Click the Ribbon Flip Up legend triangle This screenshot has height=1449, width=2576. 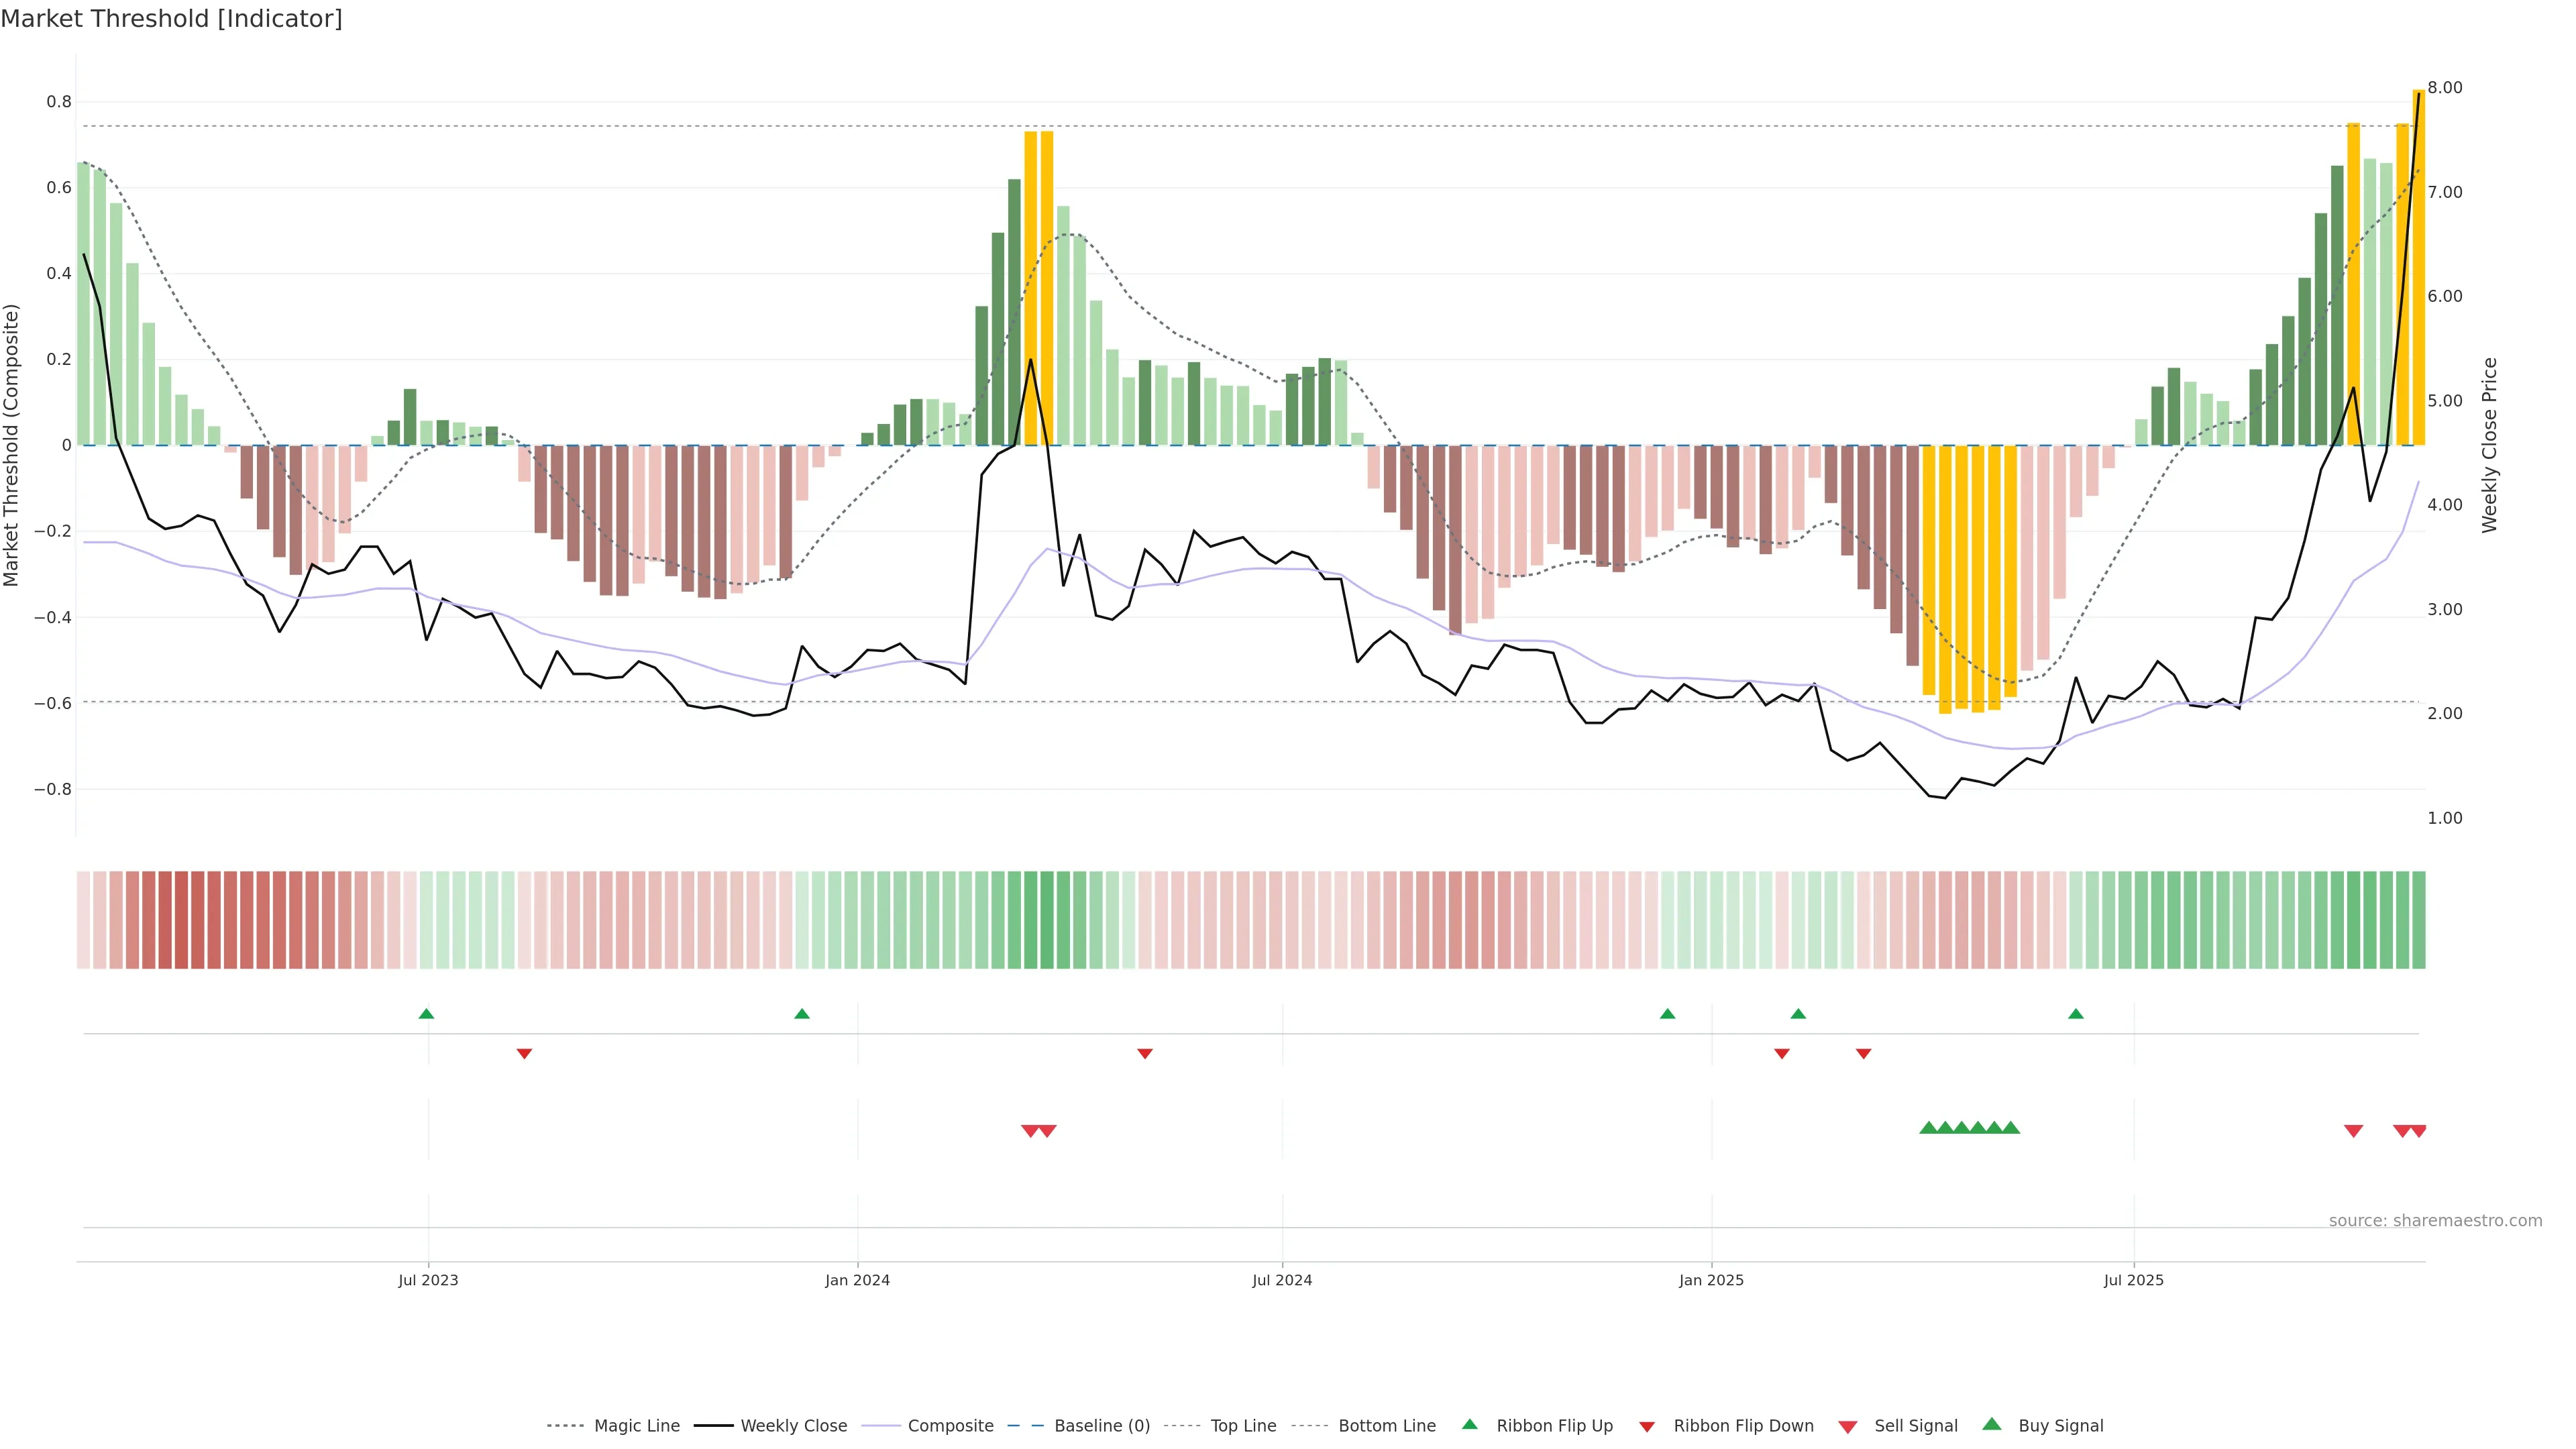click(x=1469, y=1424)
